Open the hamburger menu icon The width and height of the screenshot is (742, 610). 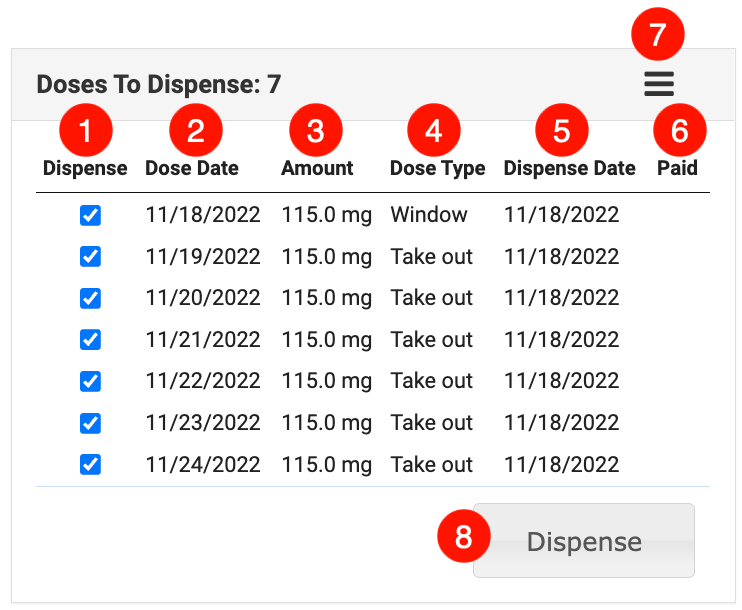(x=659, y=84)
